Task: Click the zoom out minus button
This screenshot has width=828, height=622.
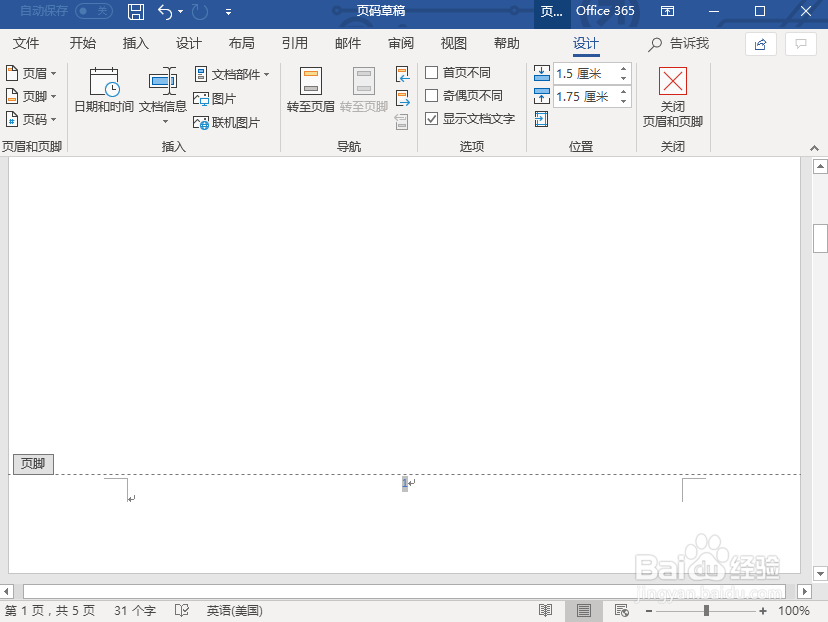Action: pyautogui.click(x=649, y=611)
